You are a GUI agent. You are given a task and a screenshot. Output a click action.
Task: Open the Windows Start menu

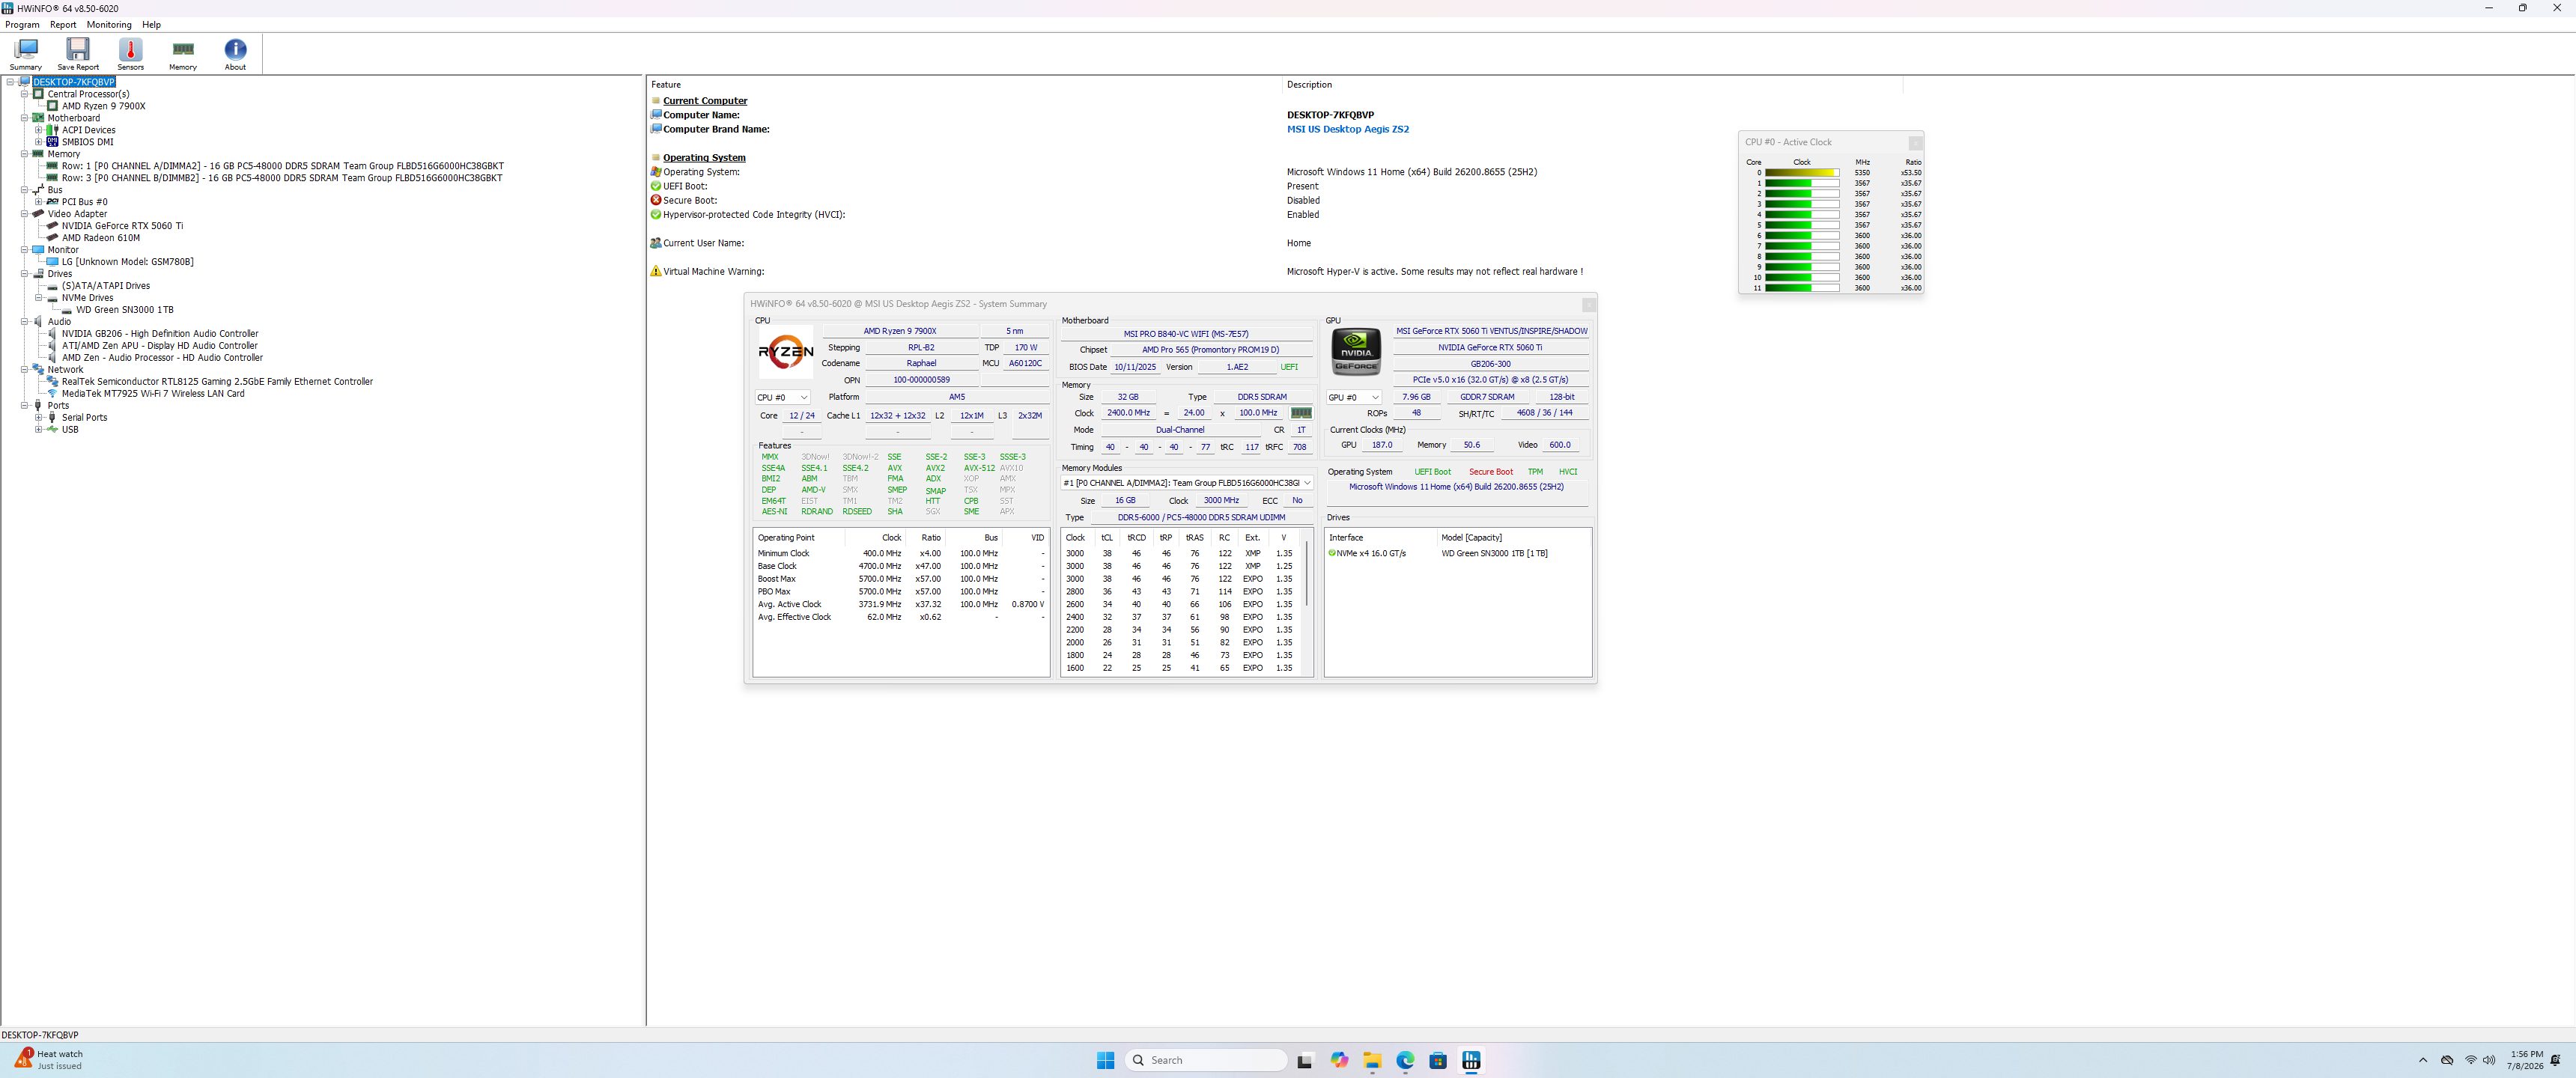1105,1060
